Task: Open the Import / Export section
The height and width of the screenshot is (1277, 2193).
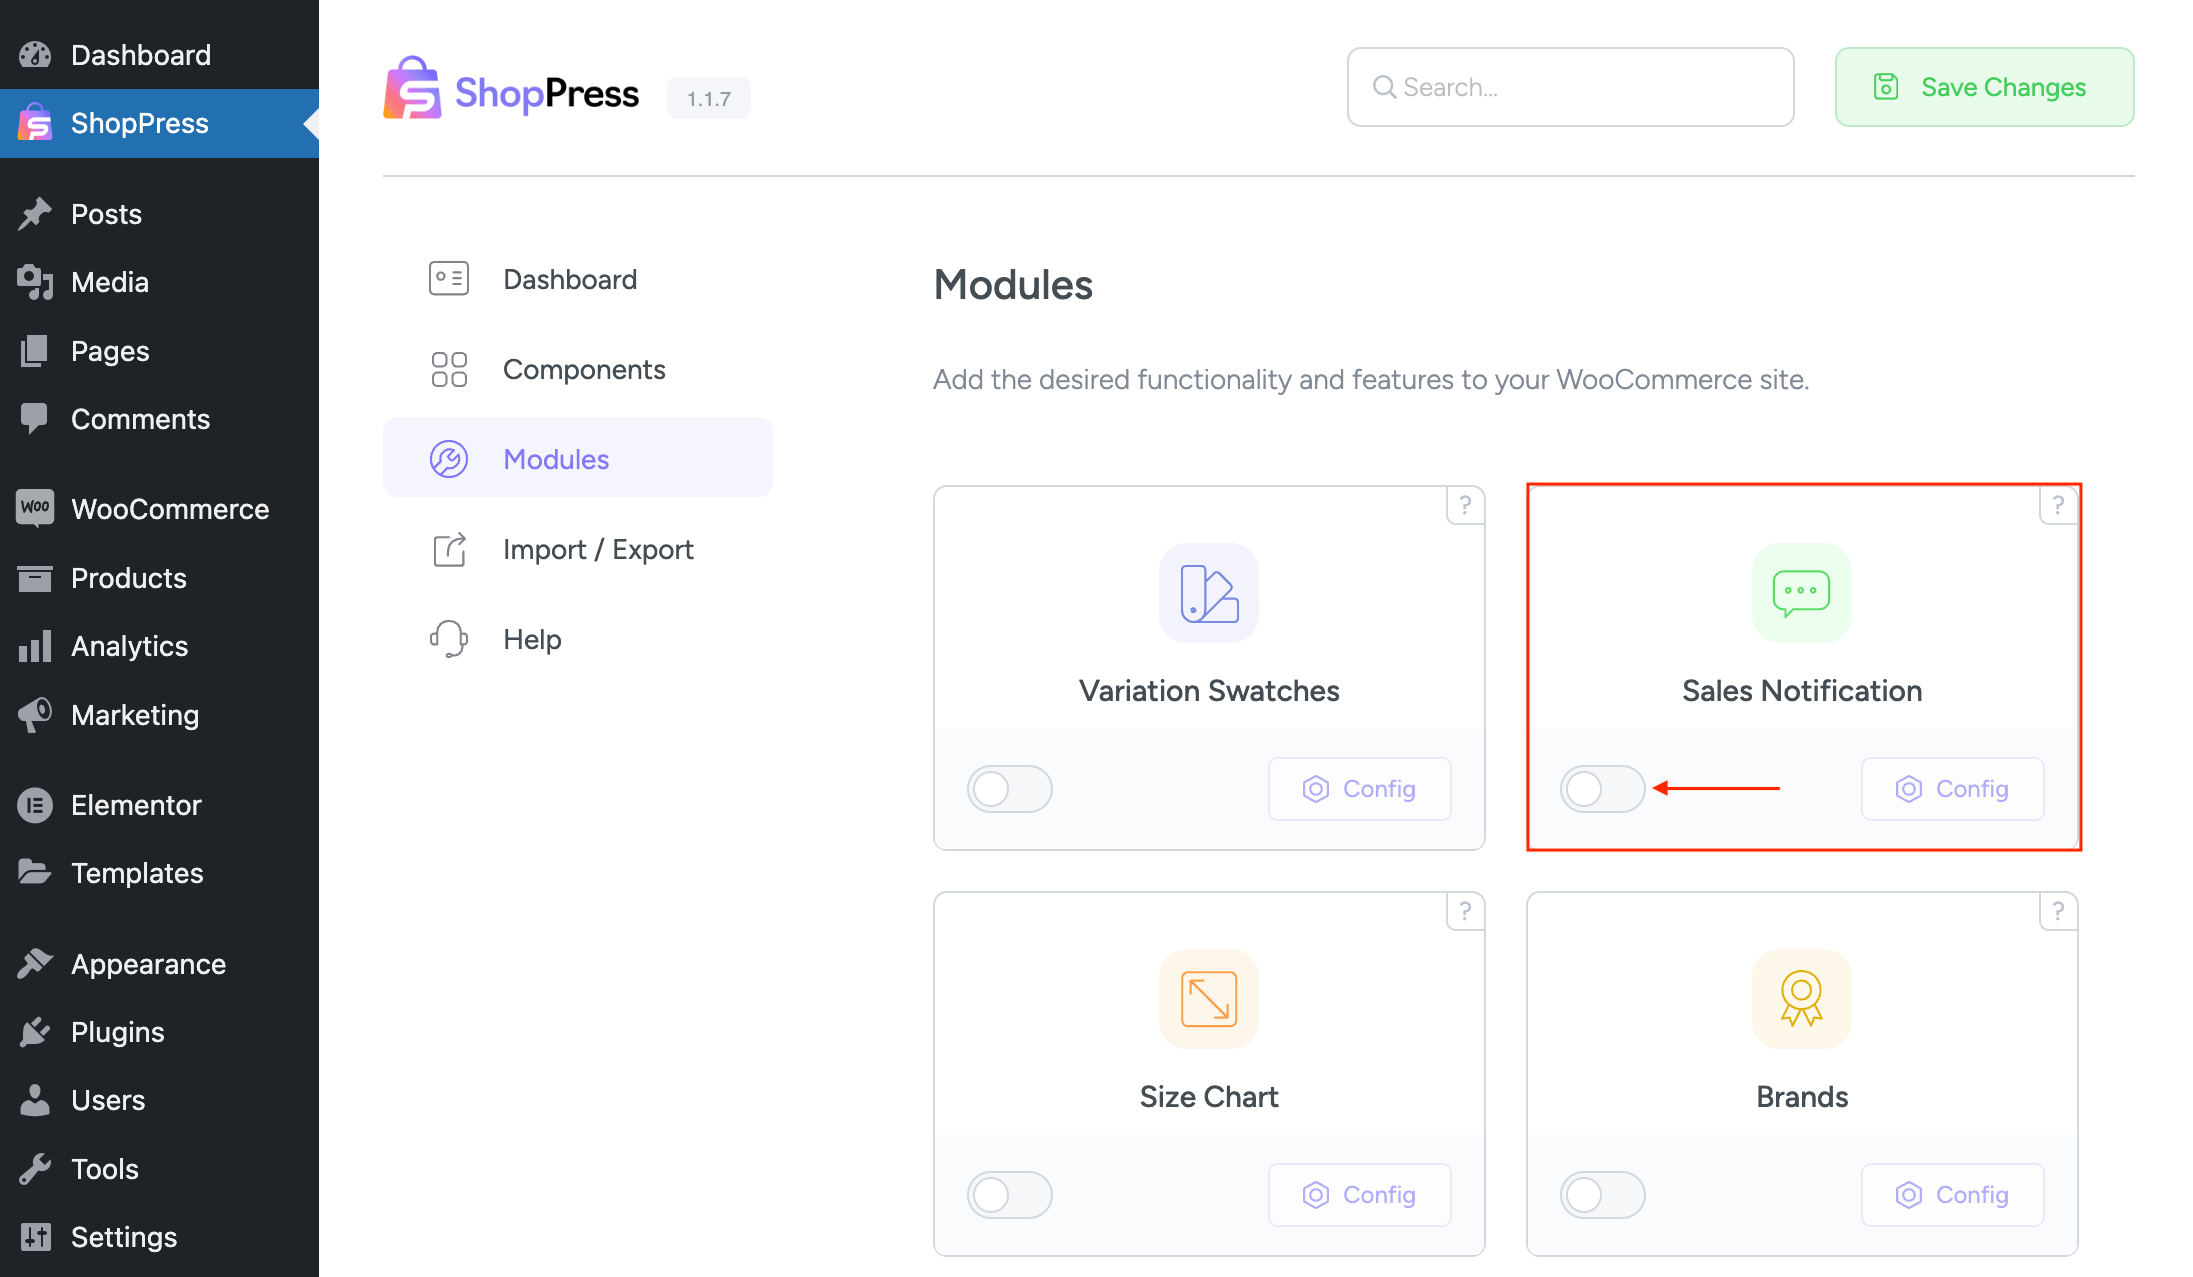Action: 598,548
